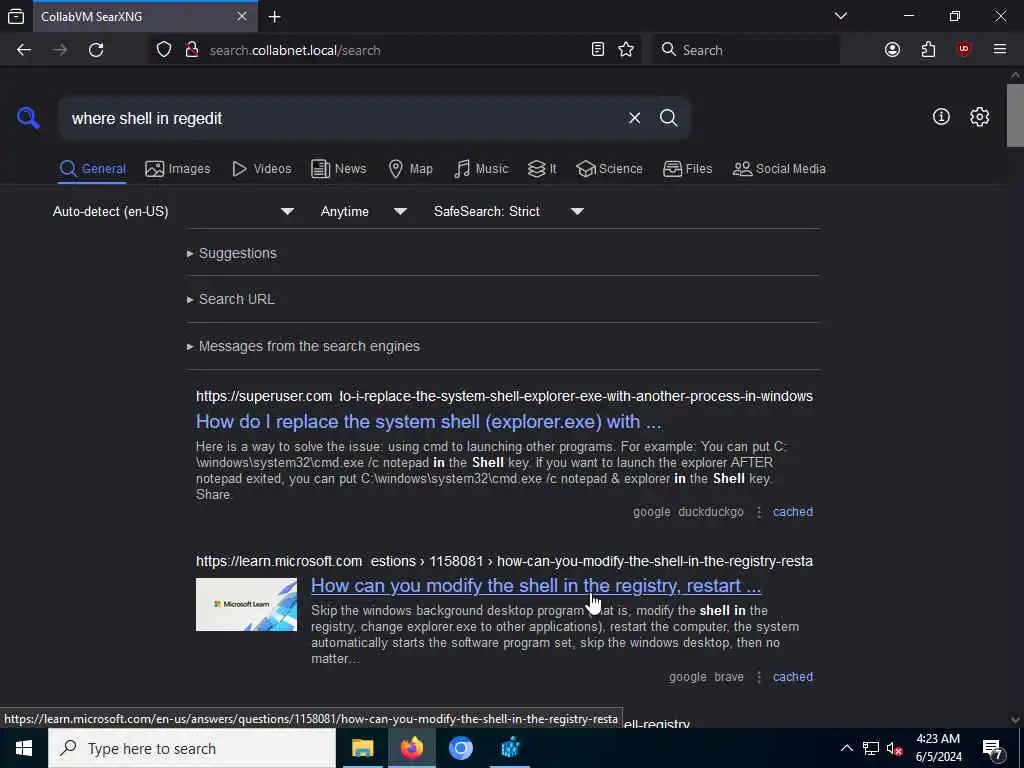Reload the current page

96,50
